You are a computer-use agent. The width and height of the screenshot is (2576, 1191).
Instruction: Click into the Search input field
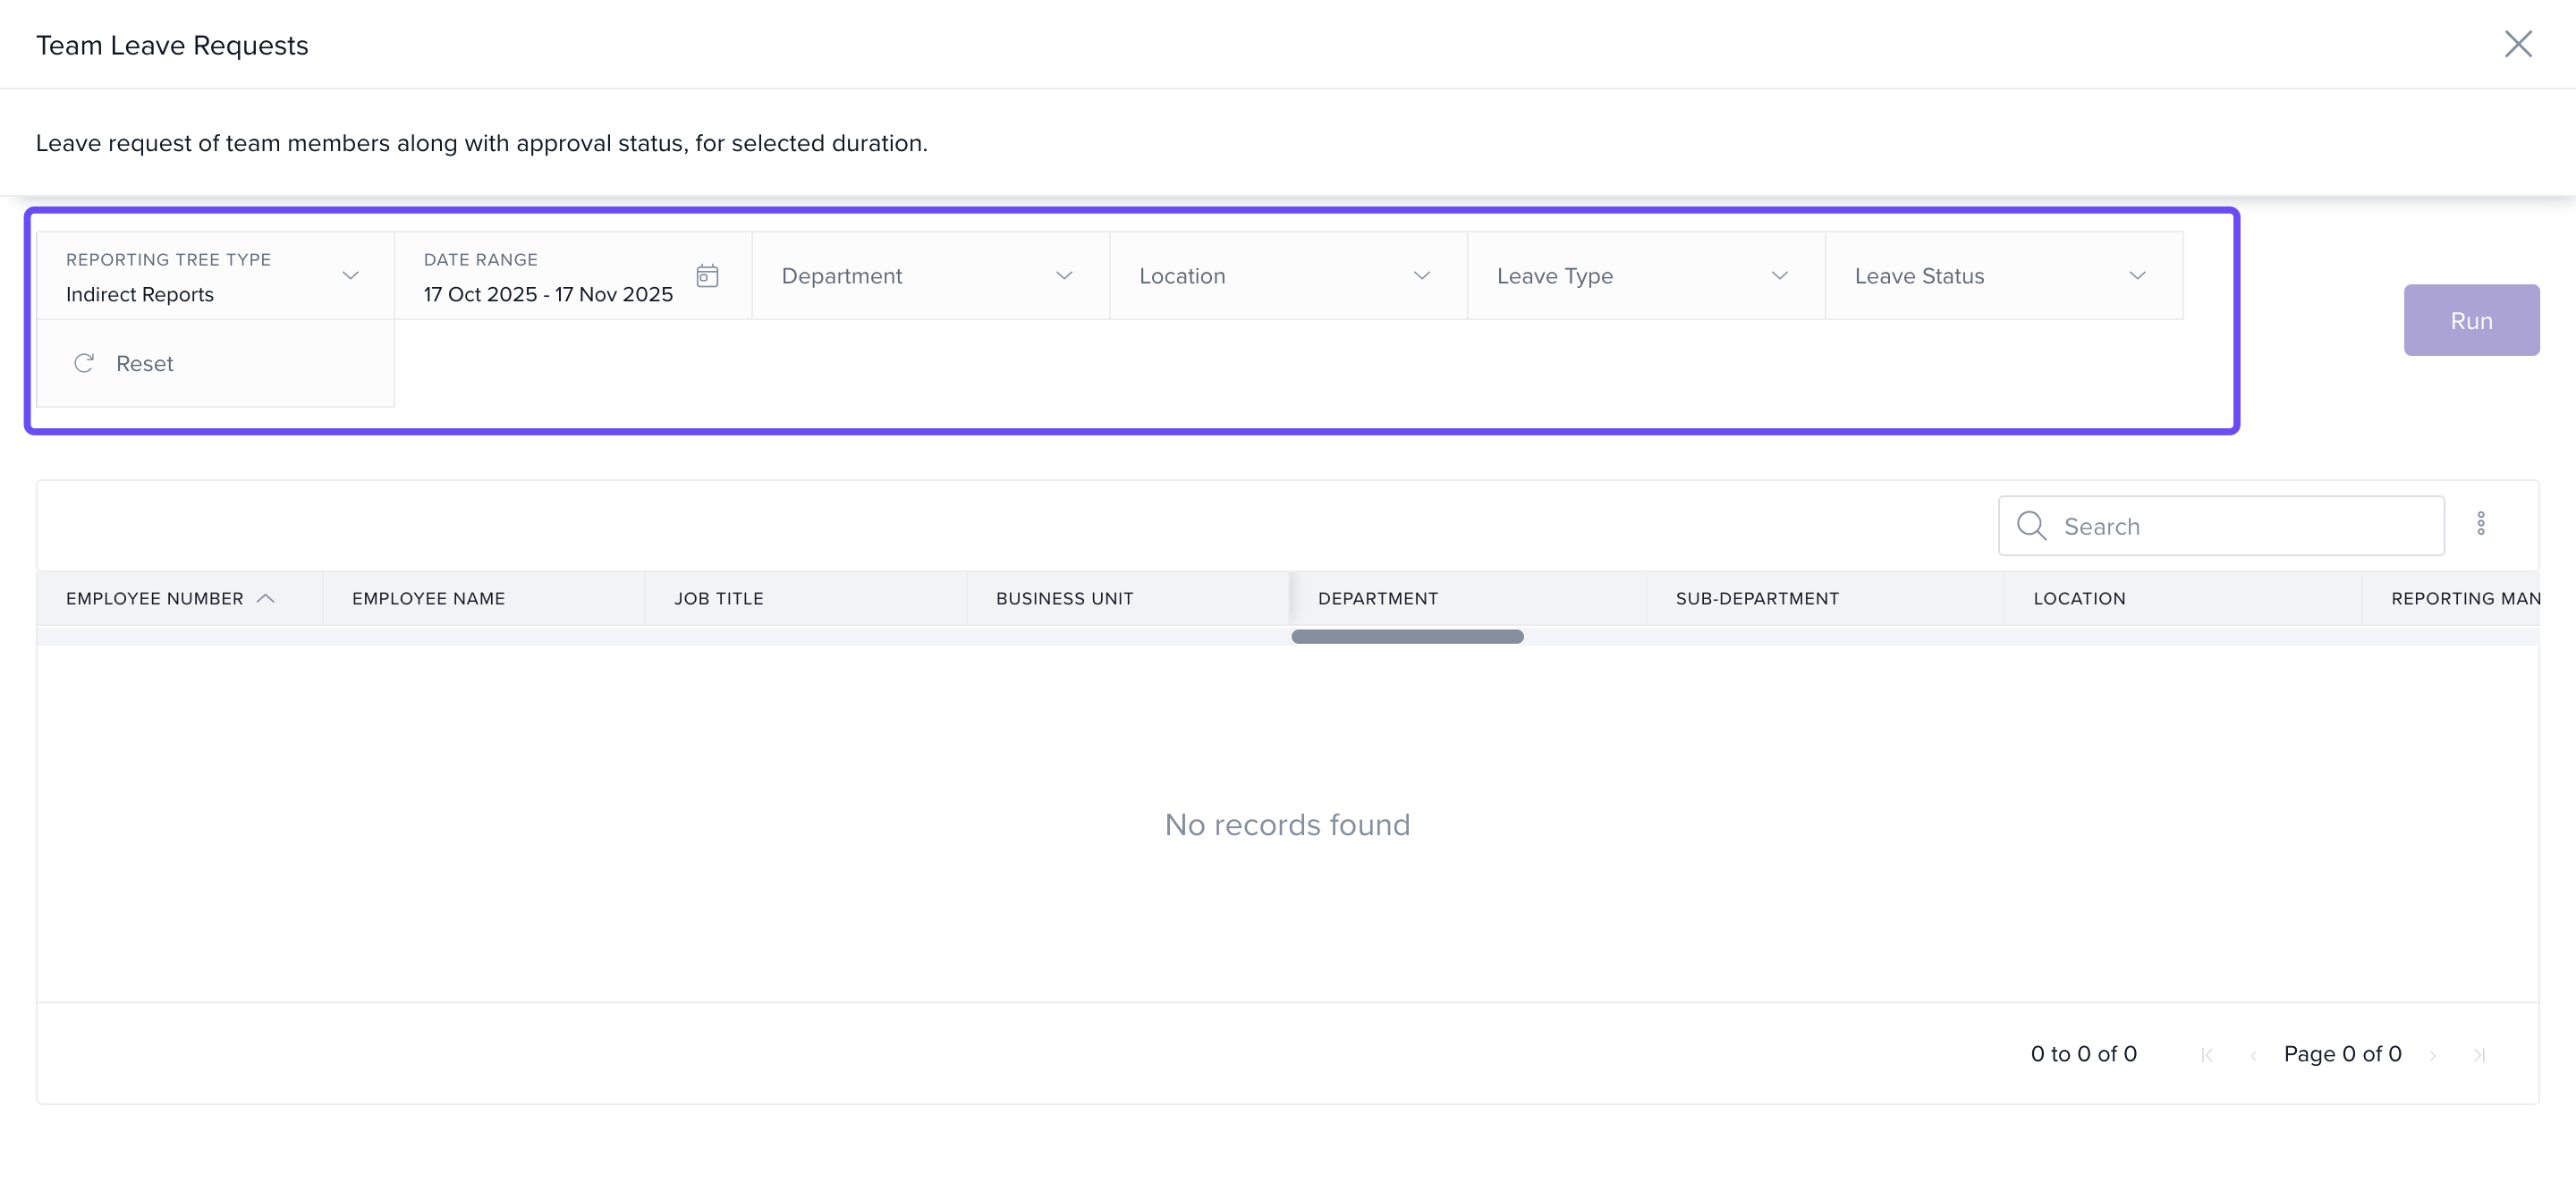(2240, 526)
